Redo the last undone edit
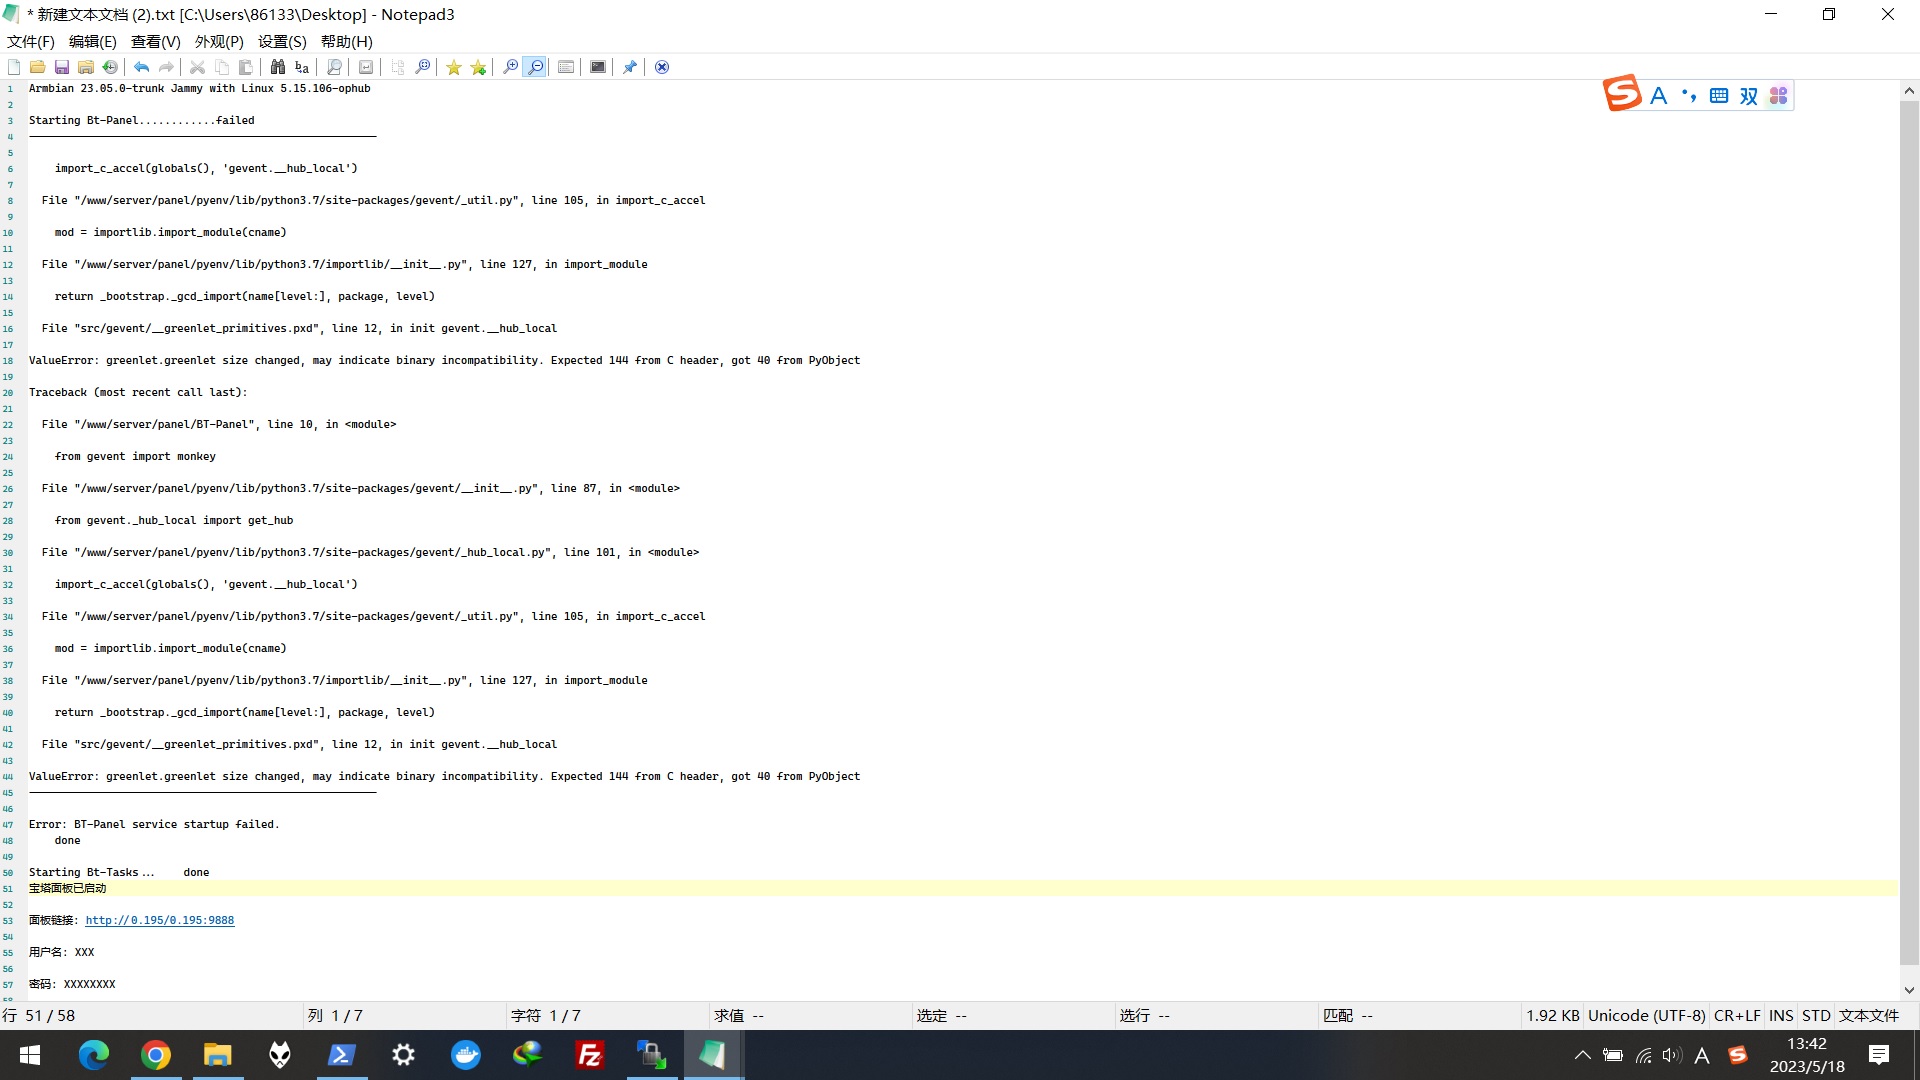 [166, 67]
